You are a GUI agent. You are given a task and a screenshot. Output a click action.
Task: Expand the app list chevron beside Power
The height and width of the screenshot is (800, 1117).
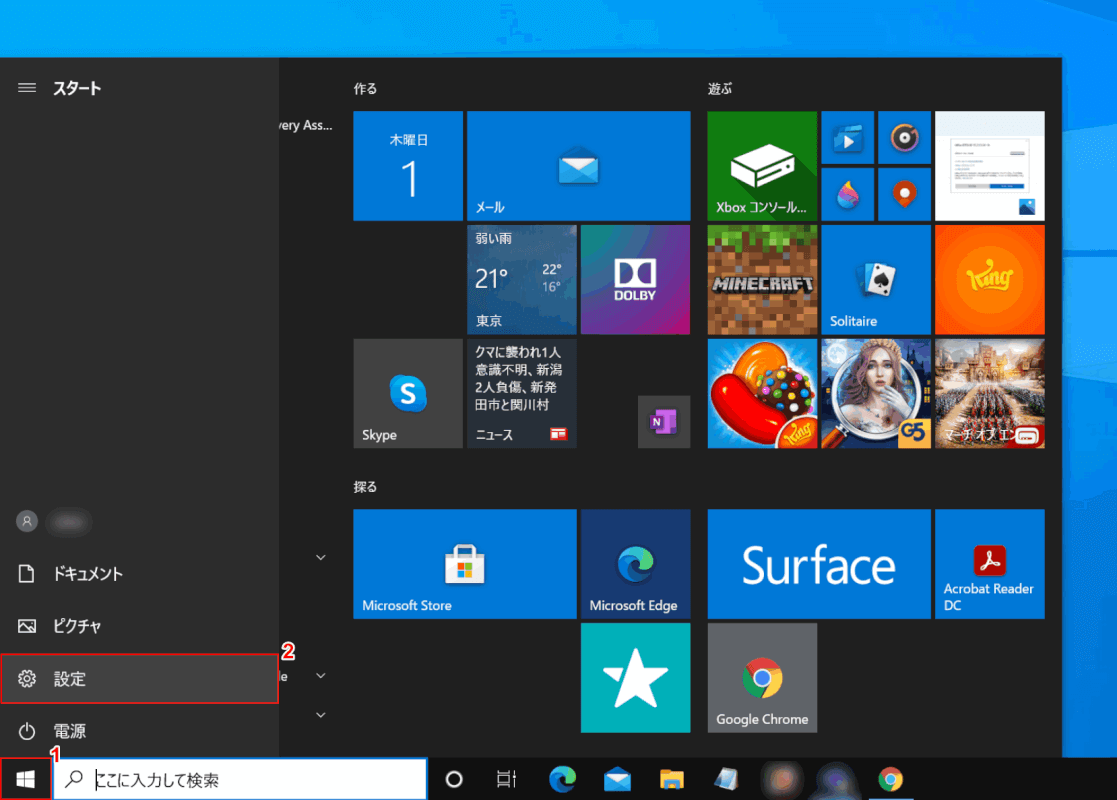click(321, 714)
